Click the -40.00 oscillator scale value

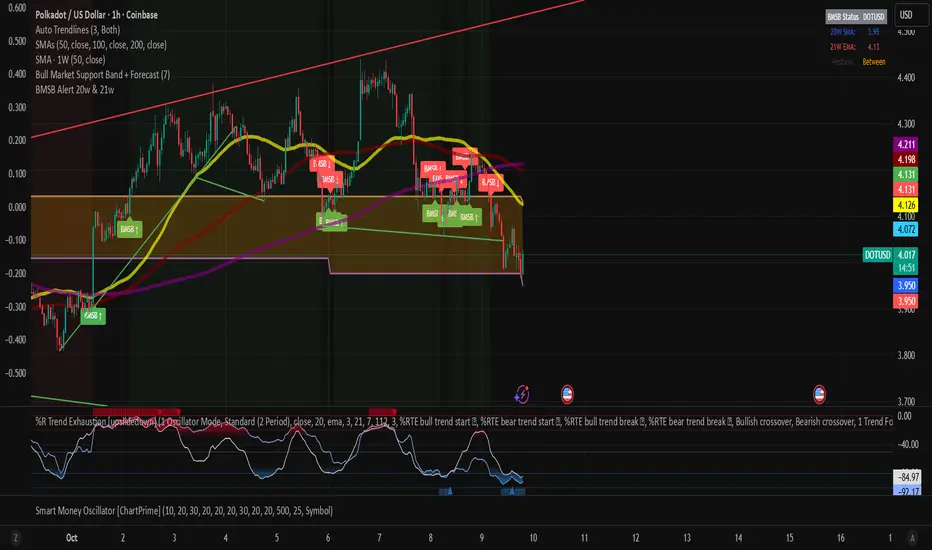tap(908, 444)
